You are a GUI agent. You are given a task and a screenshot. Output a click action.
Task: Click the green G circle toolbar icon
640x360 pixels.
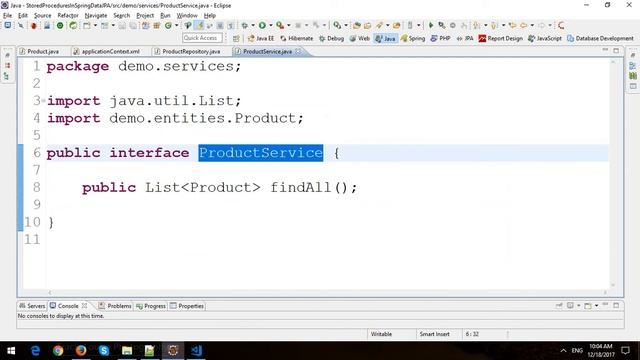pyautogui.click(x=168, y=25)
